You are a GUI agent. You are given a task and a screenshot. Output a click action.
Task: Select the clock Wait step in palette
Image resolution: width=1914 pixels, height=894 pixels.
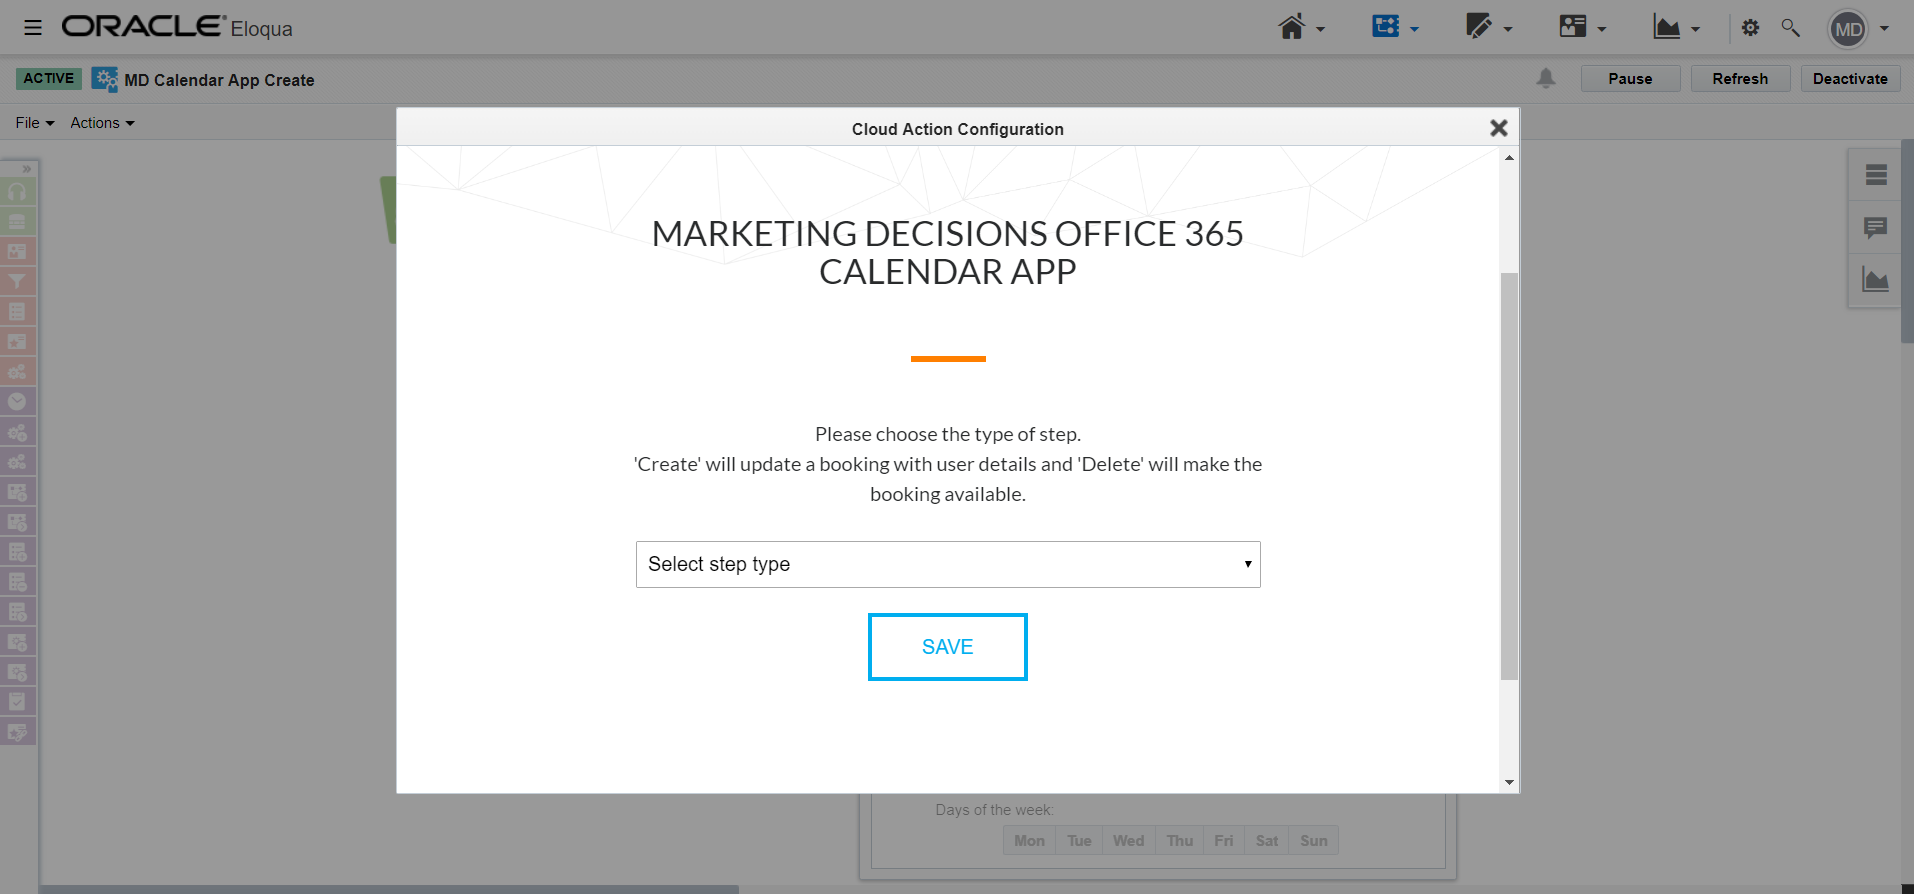[x=17, y=401]
